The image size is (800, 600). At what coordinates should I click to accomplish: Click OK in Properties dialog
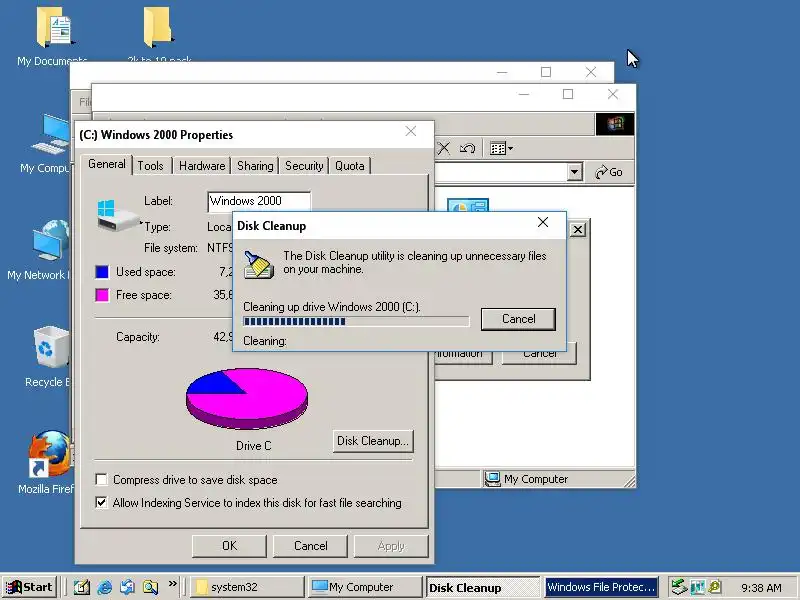pos(229,546)
